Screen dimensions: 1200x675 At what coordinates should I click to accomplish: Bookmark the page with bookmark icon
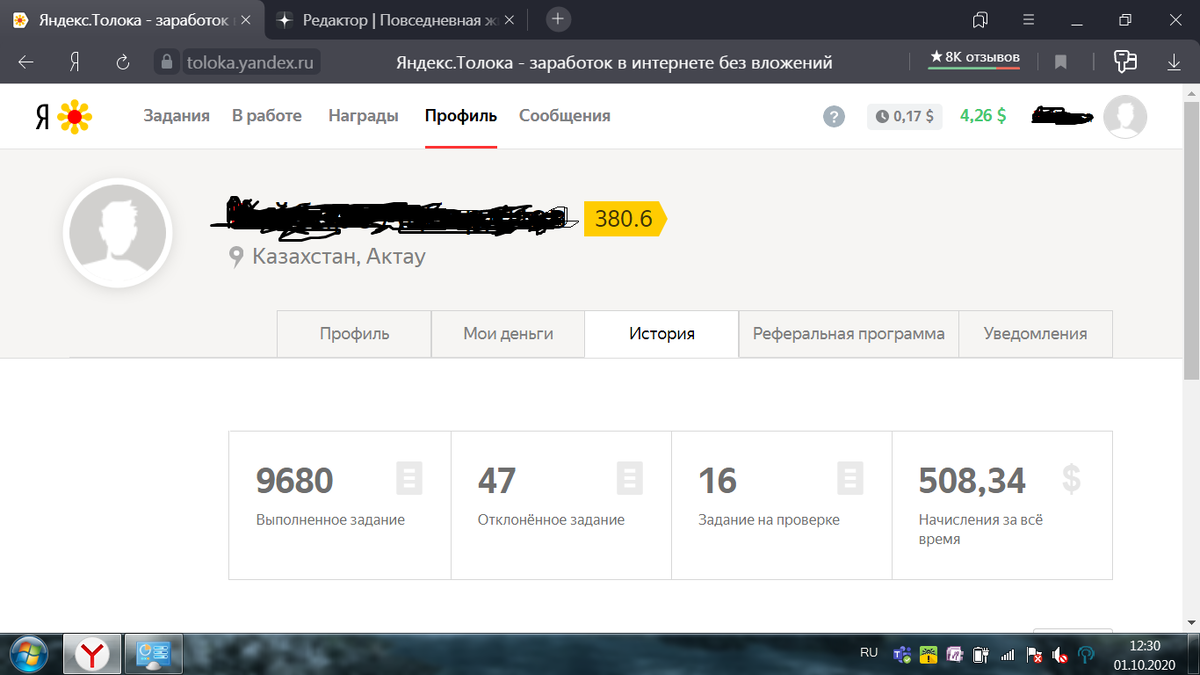click(1061, 62)
